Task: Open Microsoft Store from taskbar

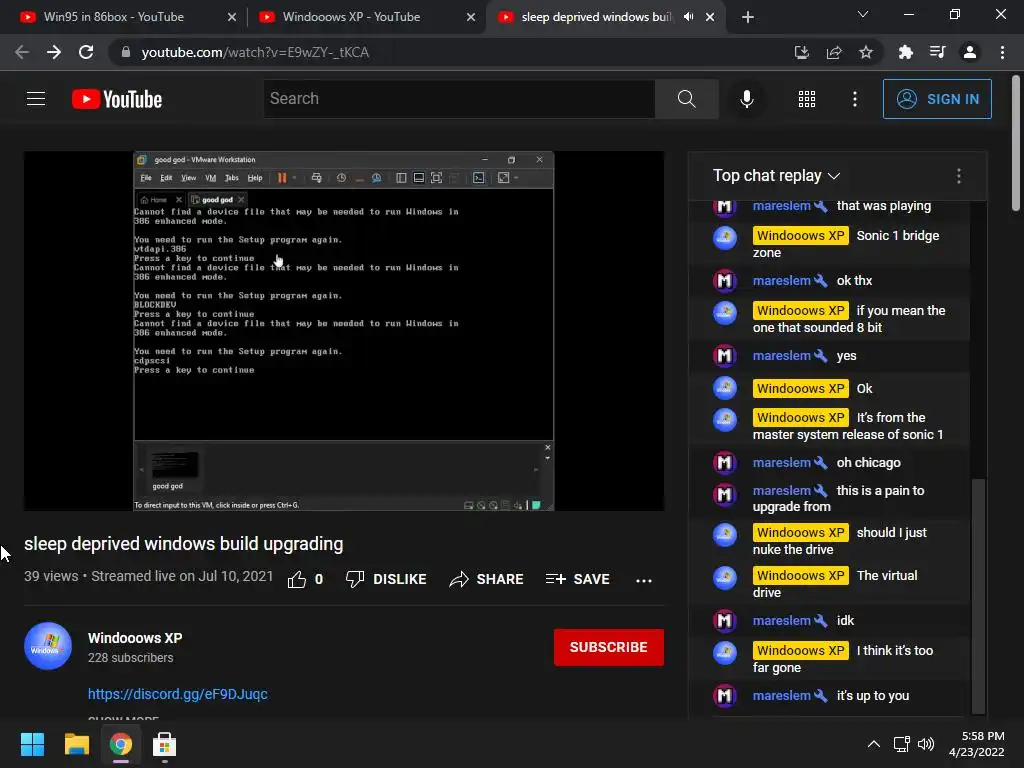Action: click(x=165, y=744)
